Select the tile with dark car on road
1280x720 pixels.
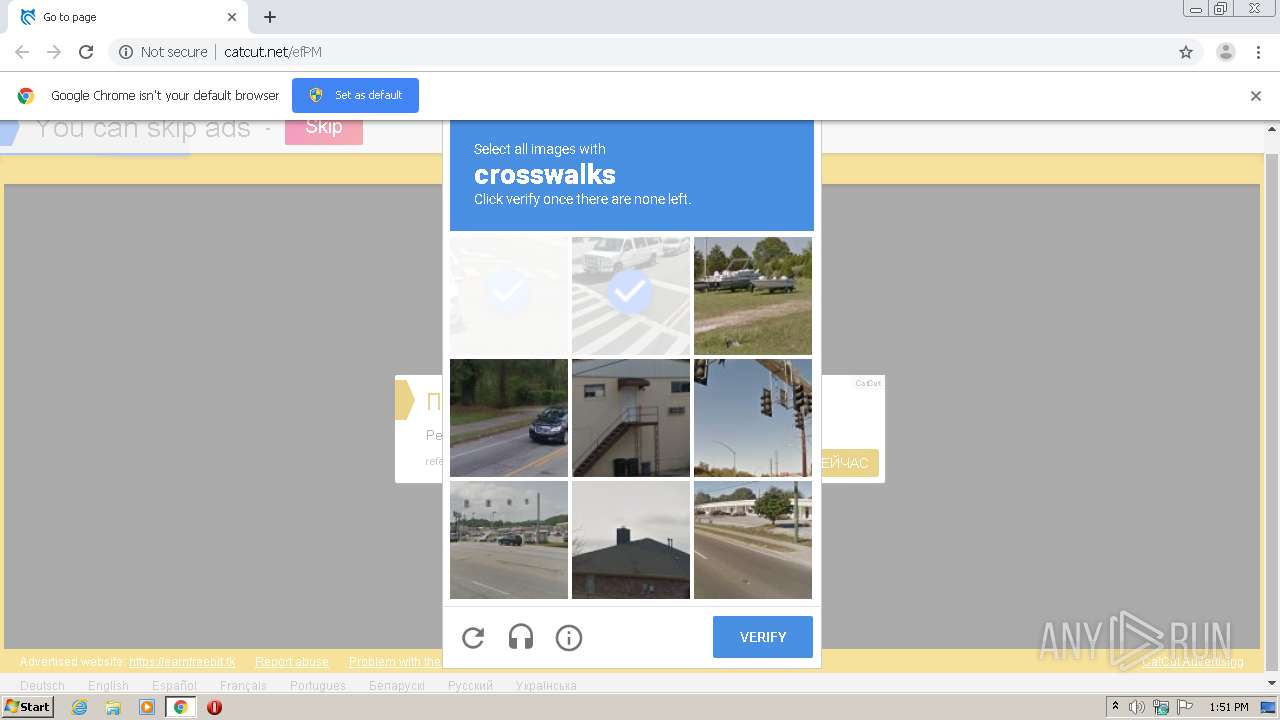509,418
